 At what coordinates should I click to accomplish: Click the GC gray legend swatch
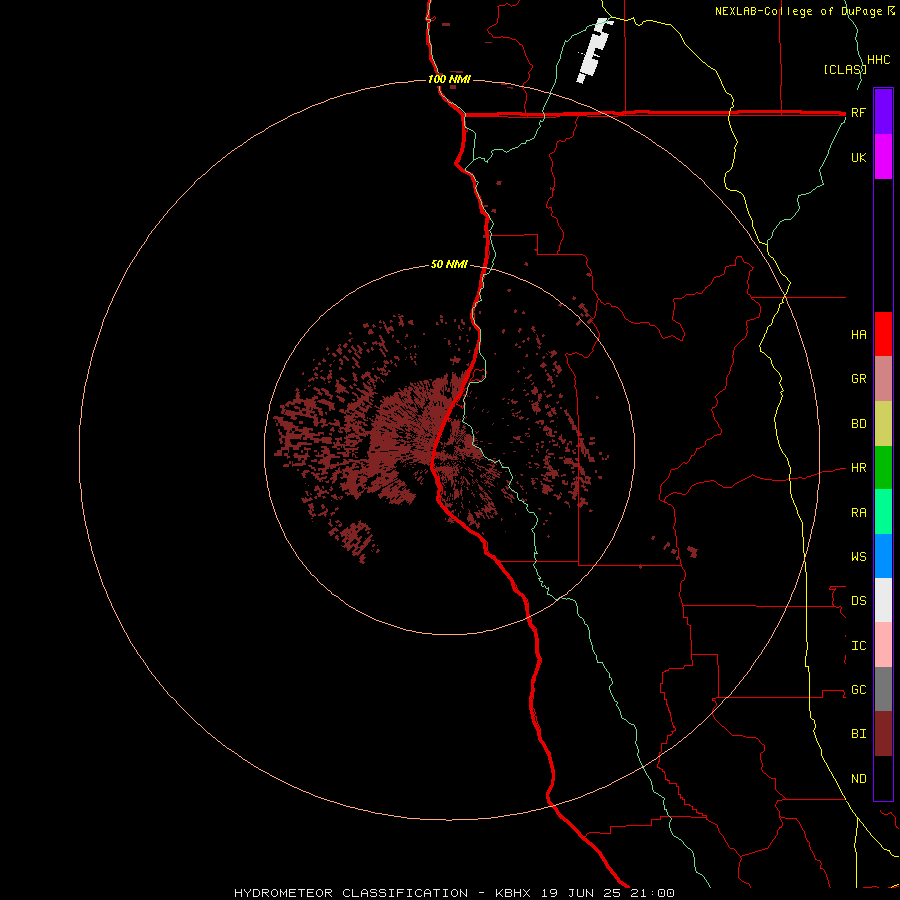883,689
